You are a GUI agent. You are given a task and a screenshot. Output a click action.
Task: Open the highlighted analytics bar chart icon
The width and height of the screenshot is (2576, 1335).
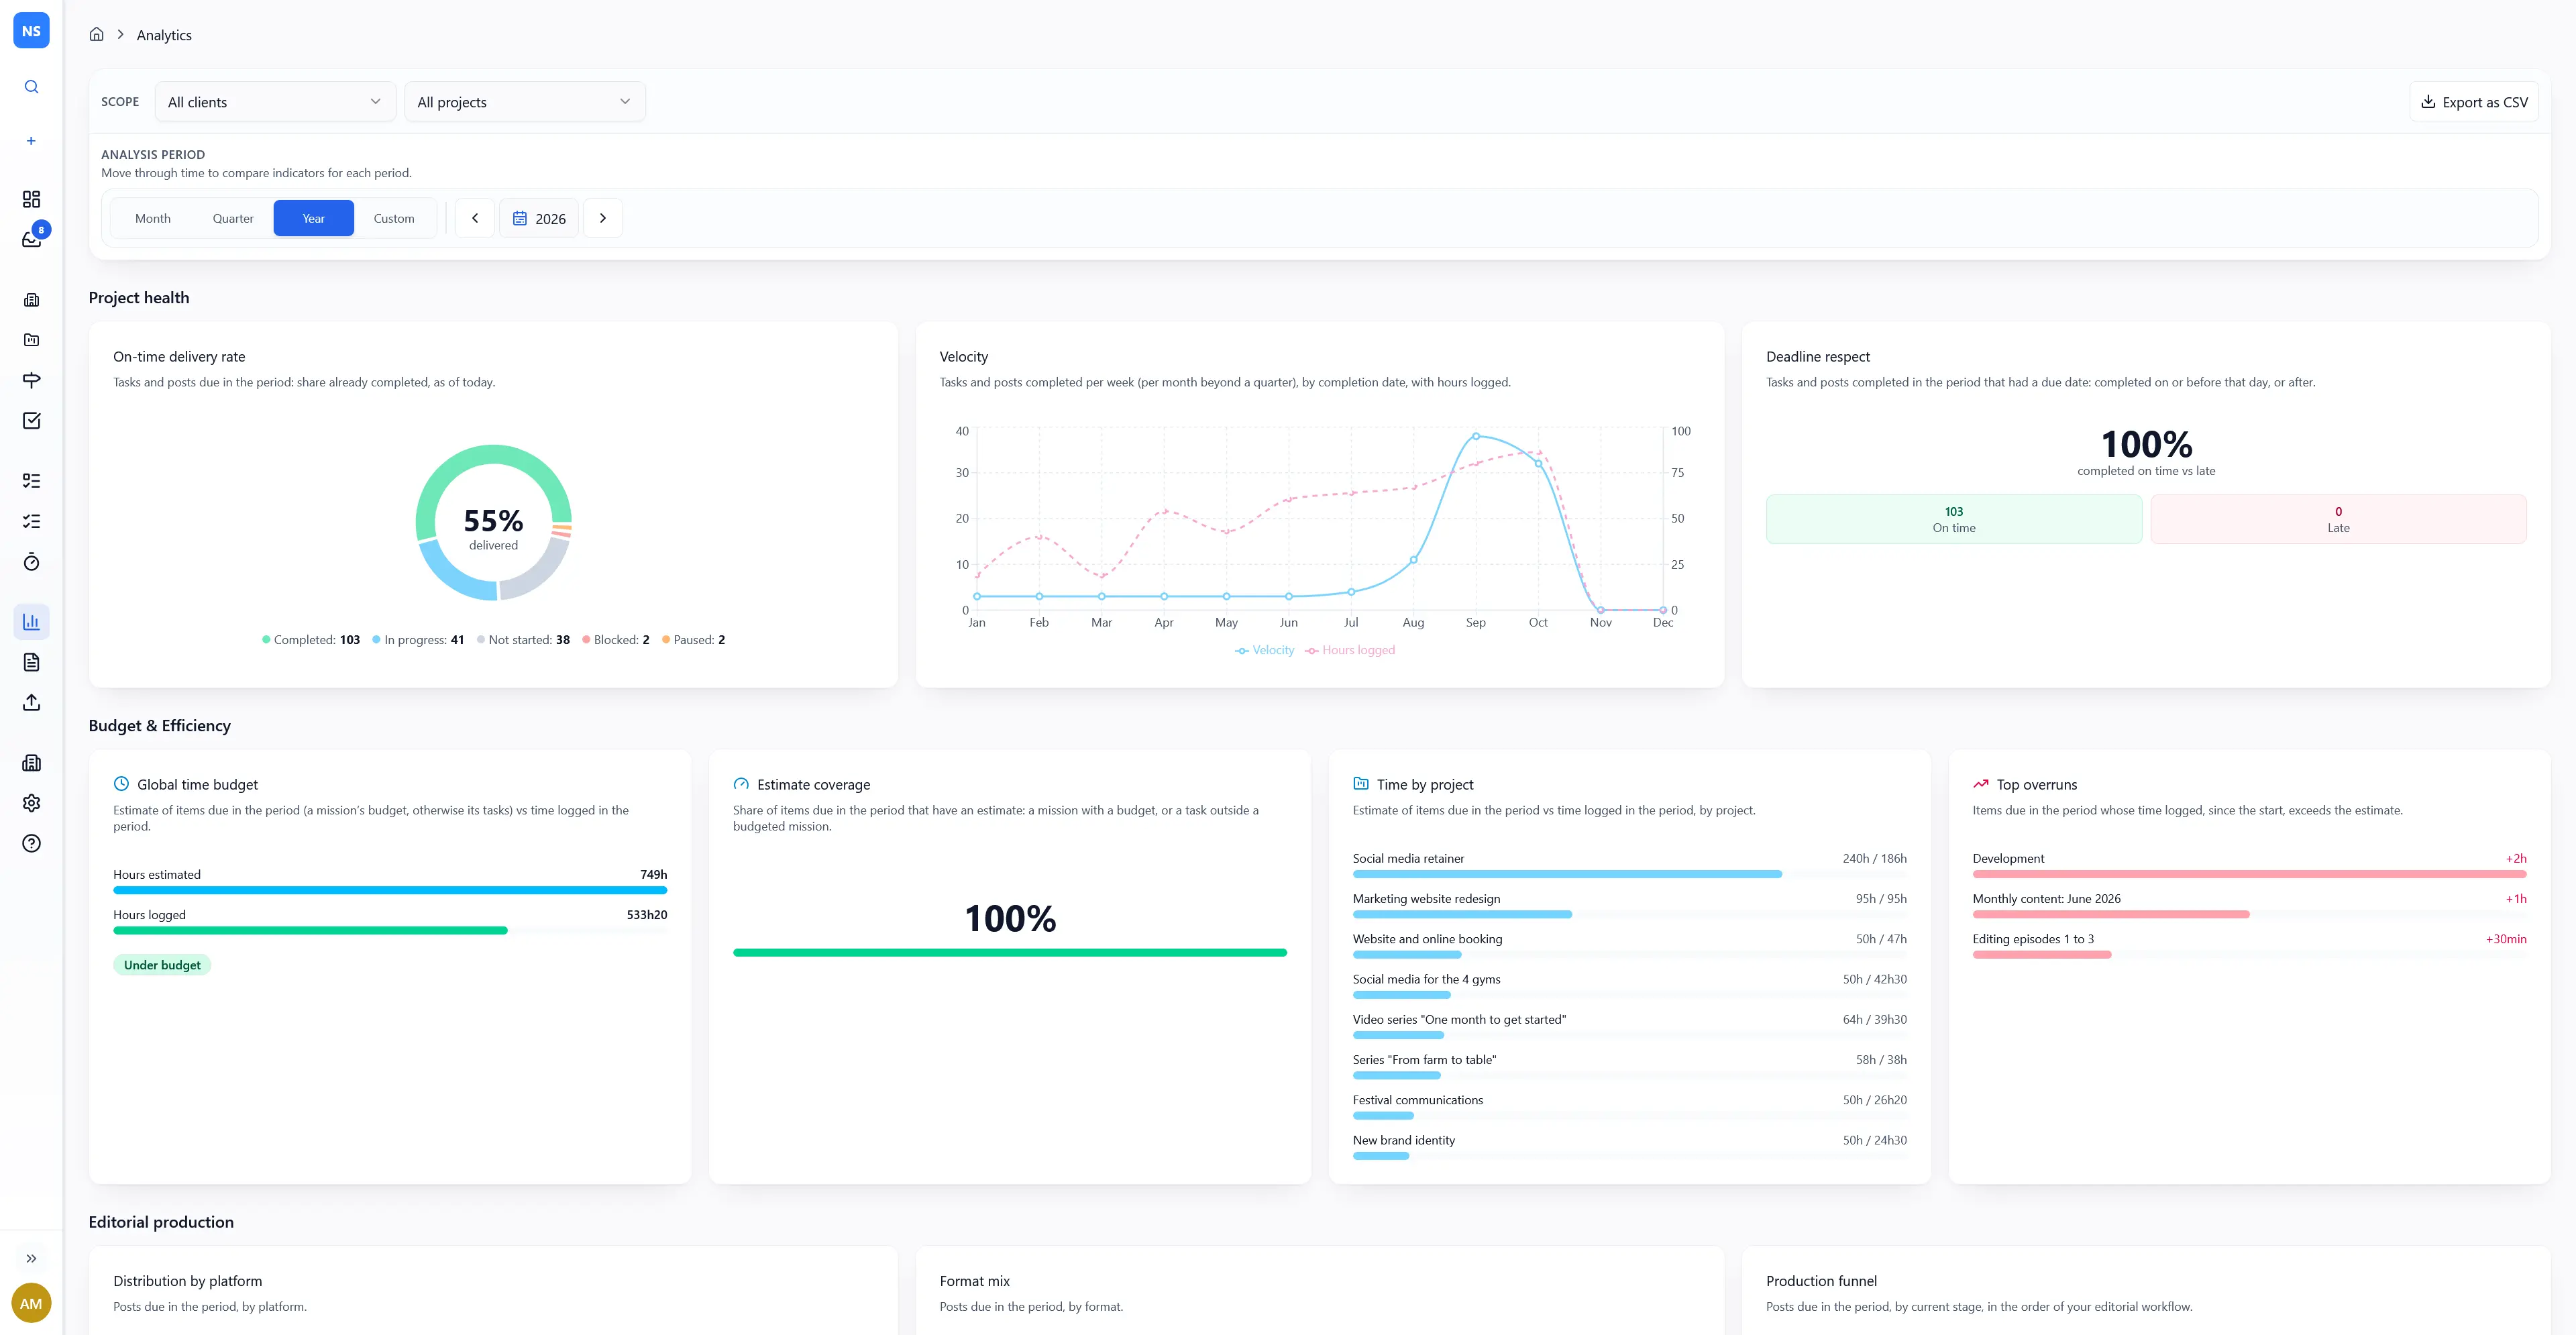coord(31,622)
